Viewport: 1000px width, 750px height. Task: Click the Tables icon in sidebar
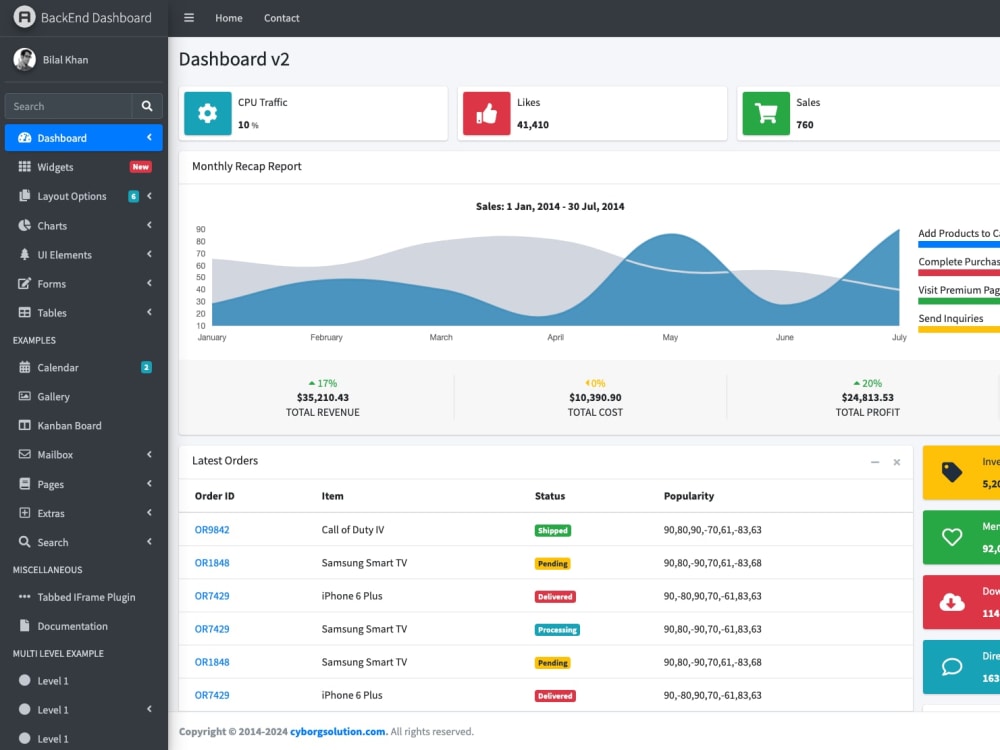[x=24, y=312]
